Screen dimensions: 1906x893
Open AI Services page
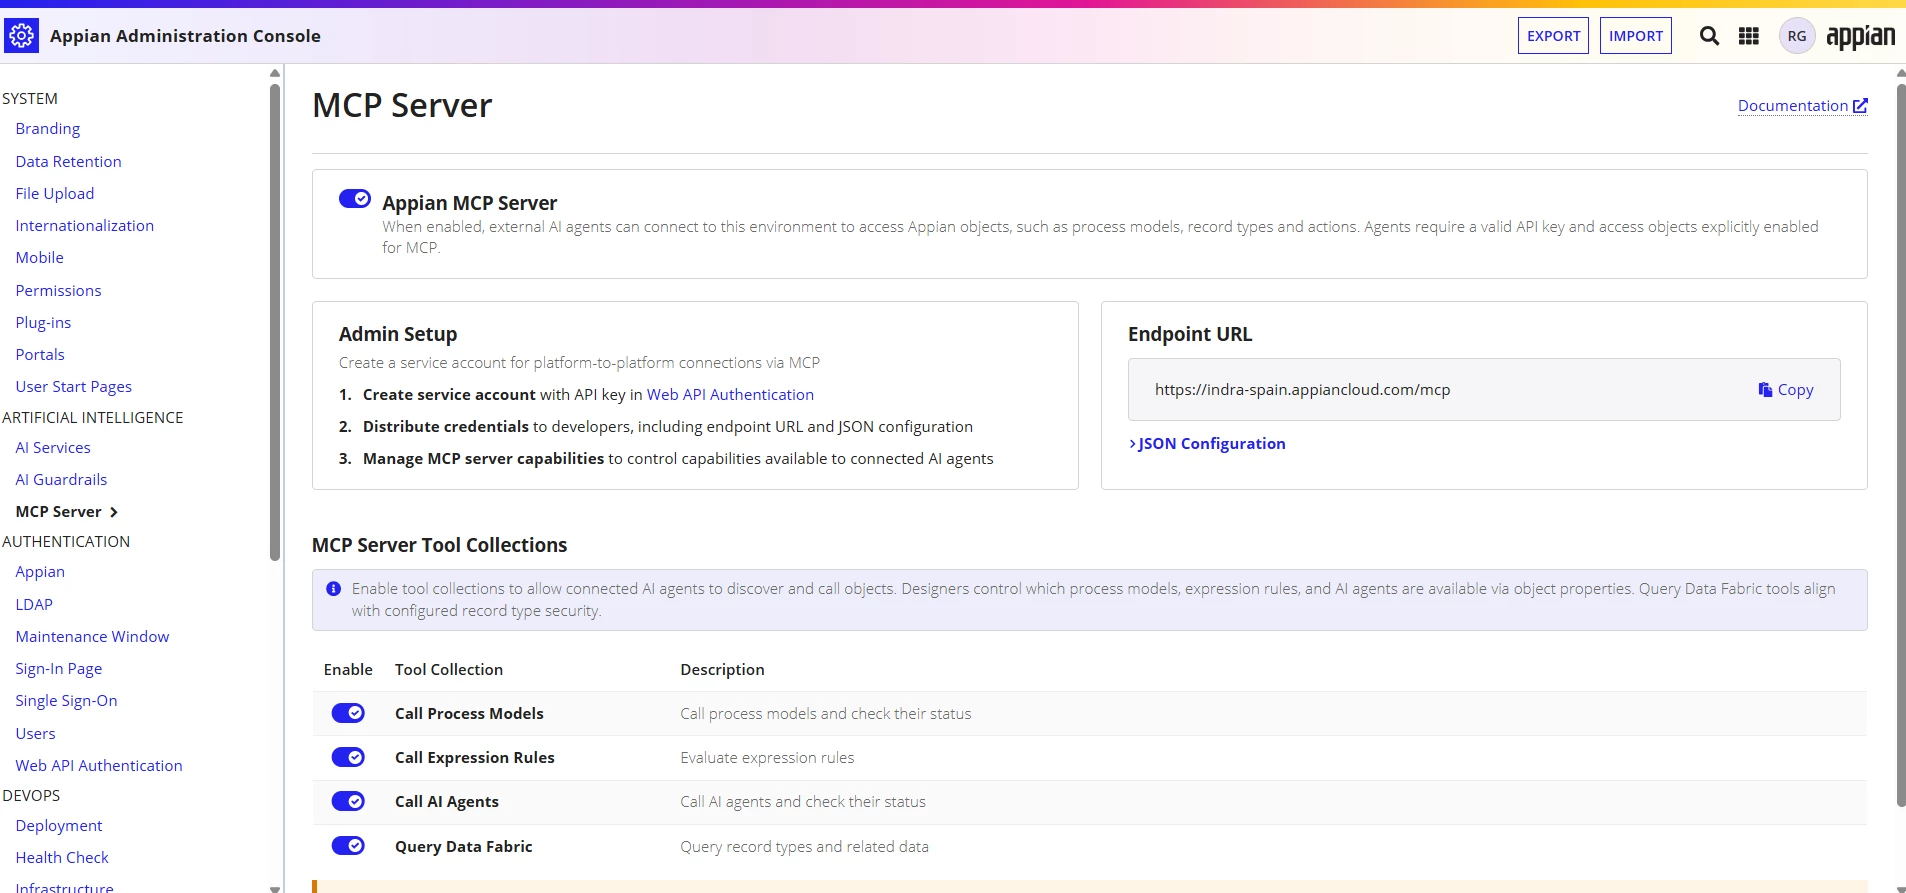(53, 448)
